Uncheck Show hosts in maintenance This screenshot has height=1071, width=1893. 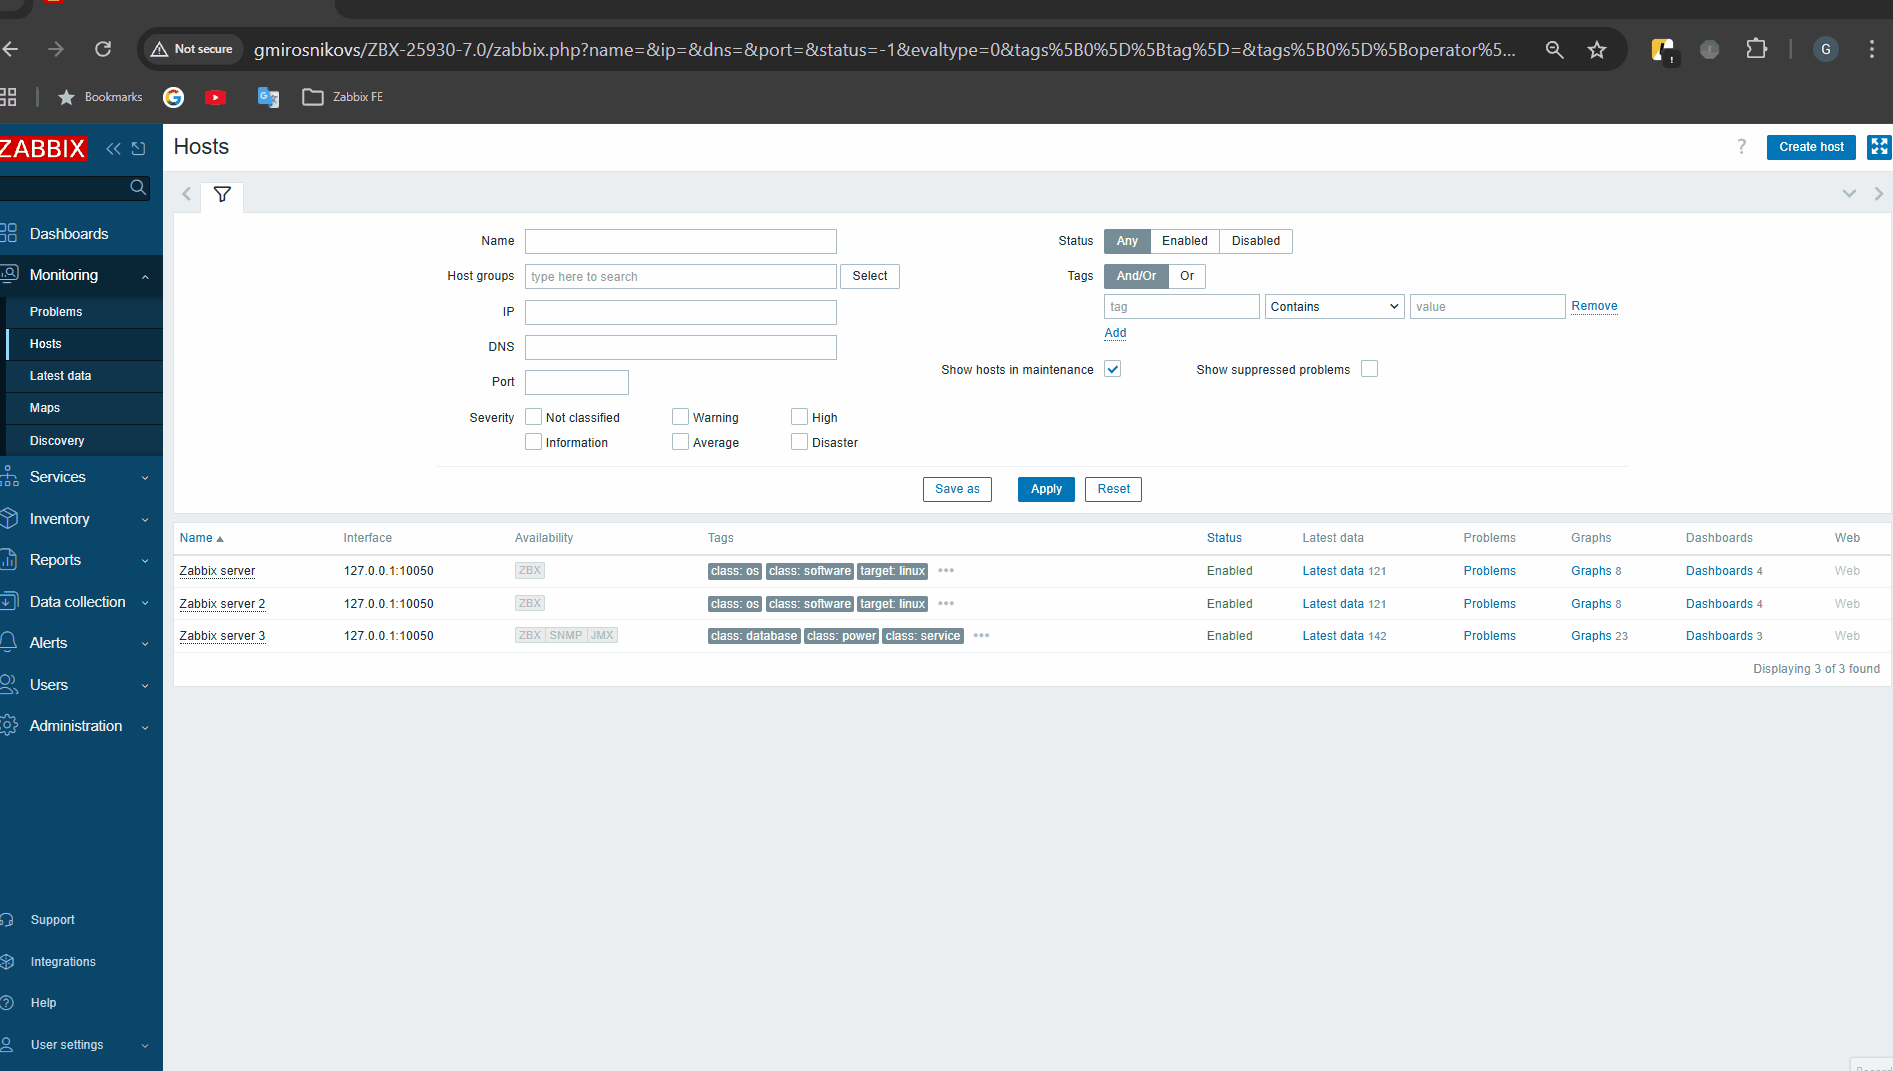coord(1112,369)
